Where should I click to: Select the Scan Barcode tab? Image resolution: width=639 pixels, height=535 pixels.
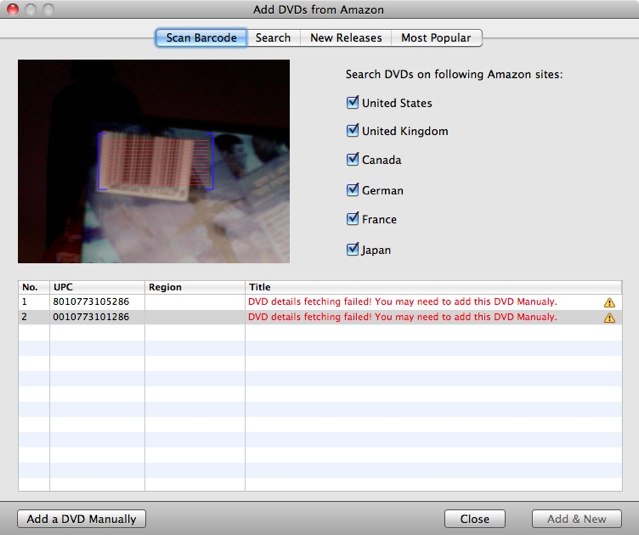click(201, 38)
